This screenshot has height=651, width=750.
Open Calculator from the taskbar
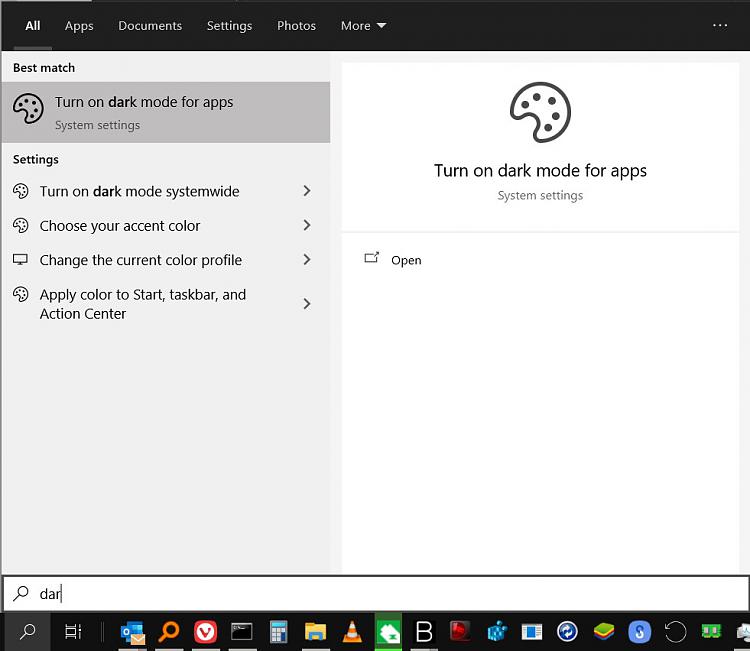pyautogui.click(x=278, y=632)
